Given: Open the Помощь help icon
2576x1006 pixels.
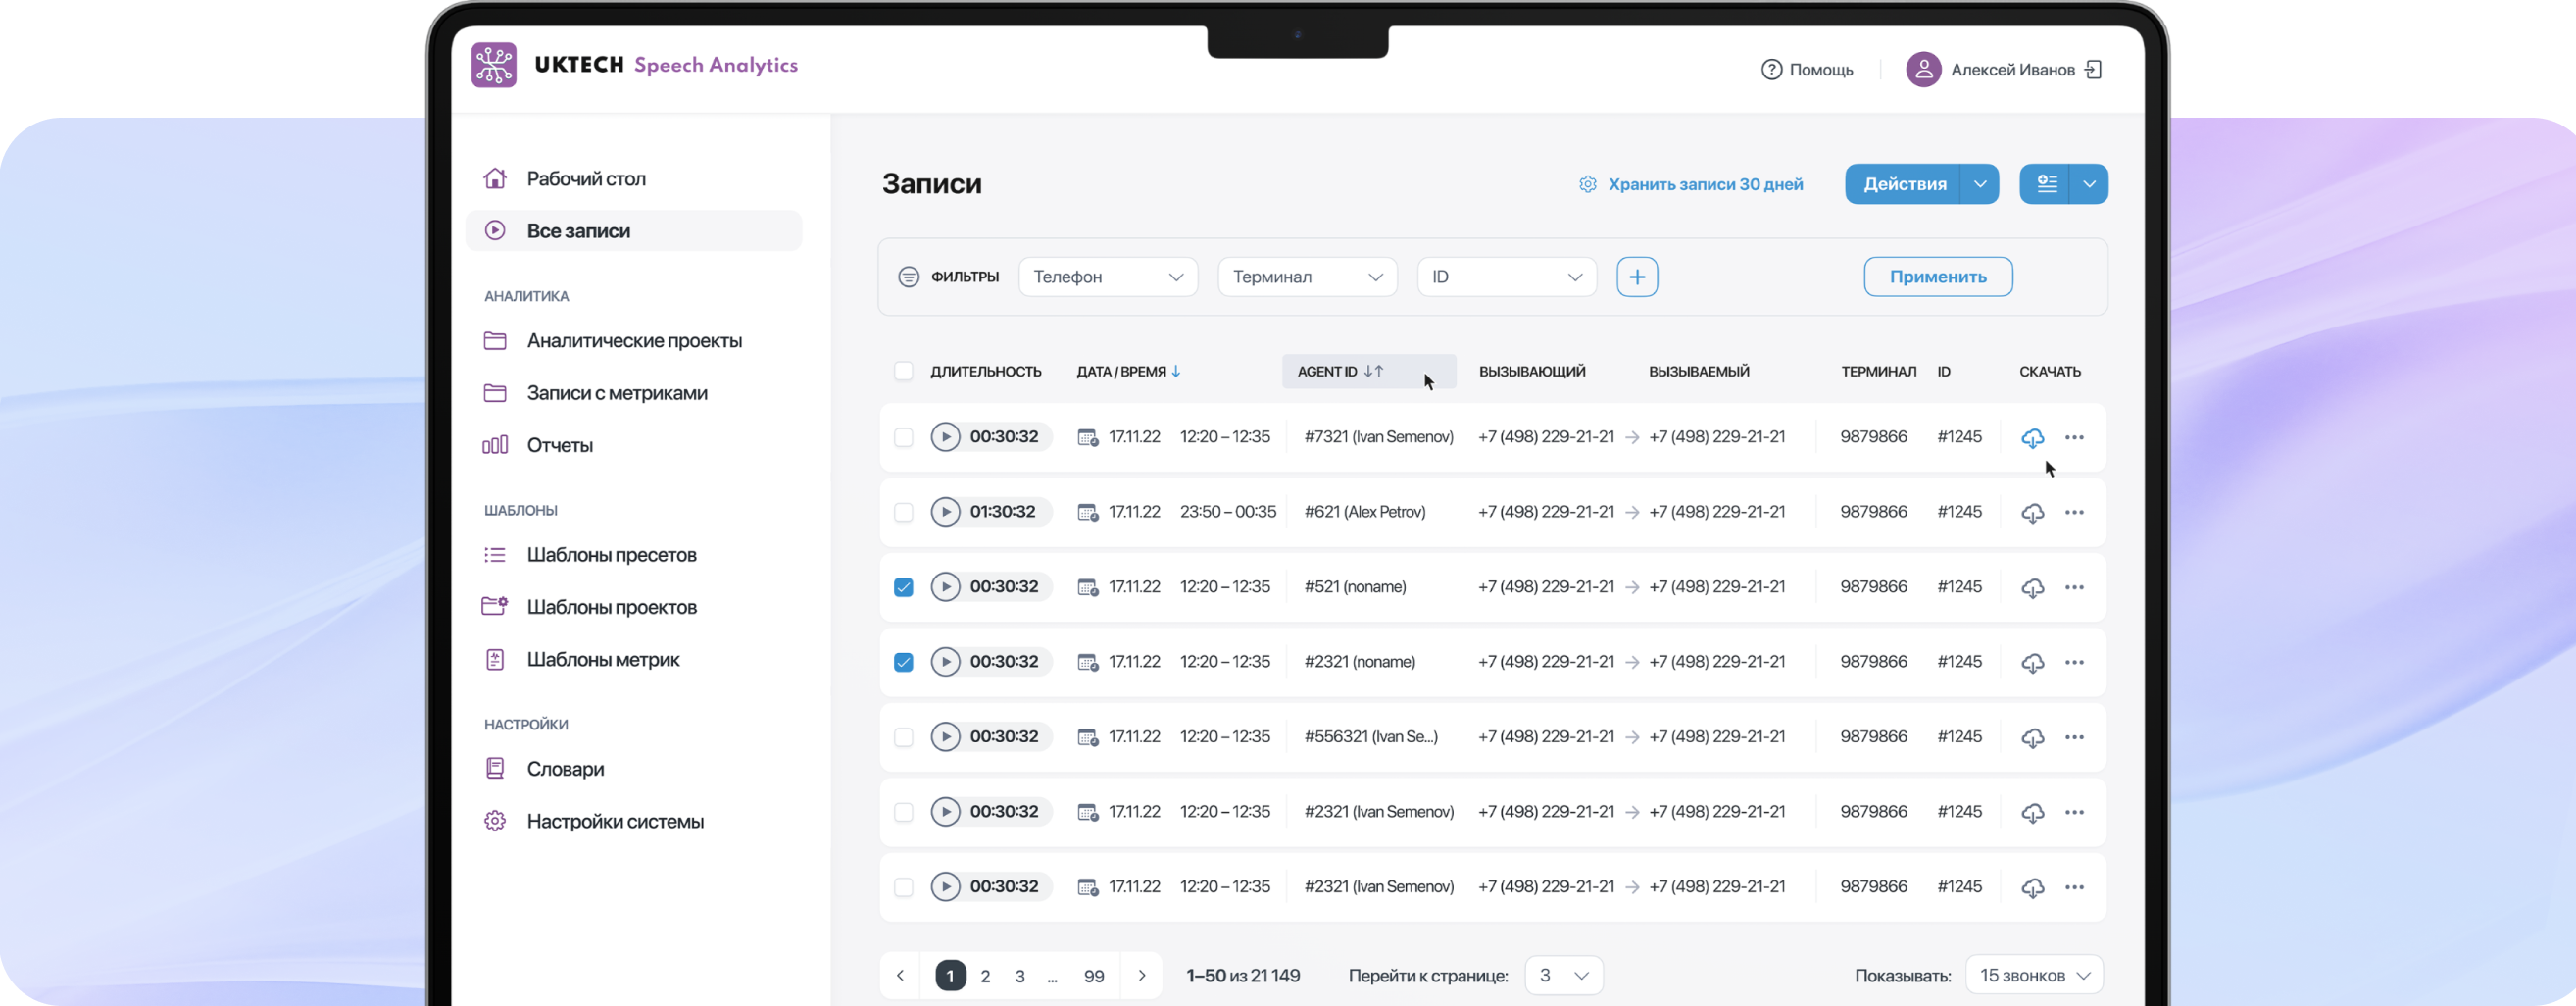Looking at the screenshot, I should click(1771, 69).
